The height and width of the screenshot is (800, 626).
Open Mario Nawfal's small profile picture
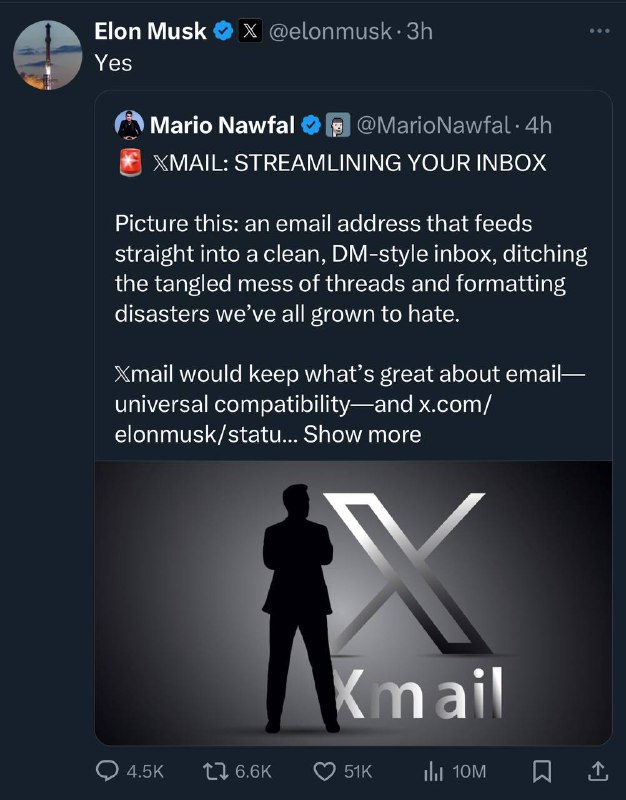tap(130, 126)
